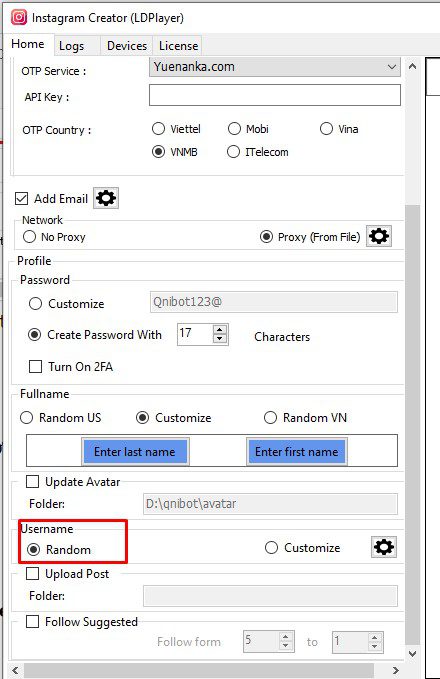Viewport: 440px width, 679px height.
Task: Click Enter last name button
Action: [135, 452]
